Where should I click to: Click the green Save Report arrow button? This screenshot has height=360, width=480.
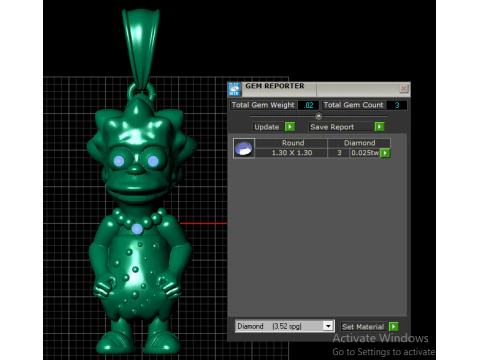[379, 127]
